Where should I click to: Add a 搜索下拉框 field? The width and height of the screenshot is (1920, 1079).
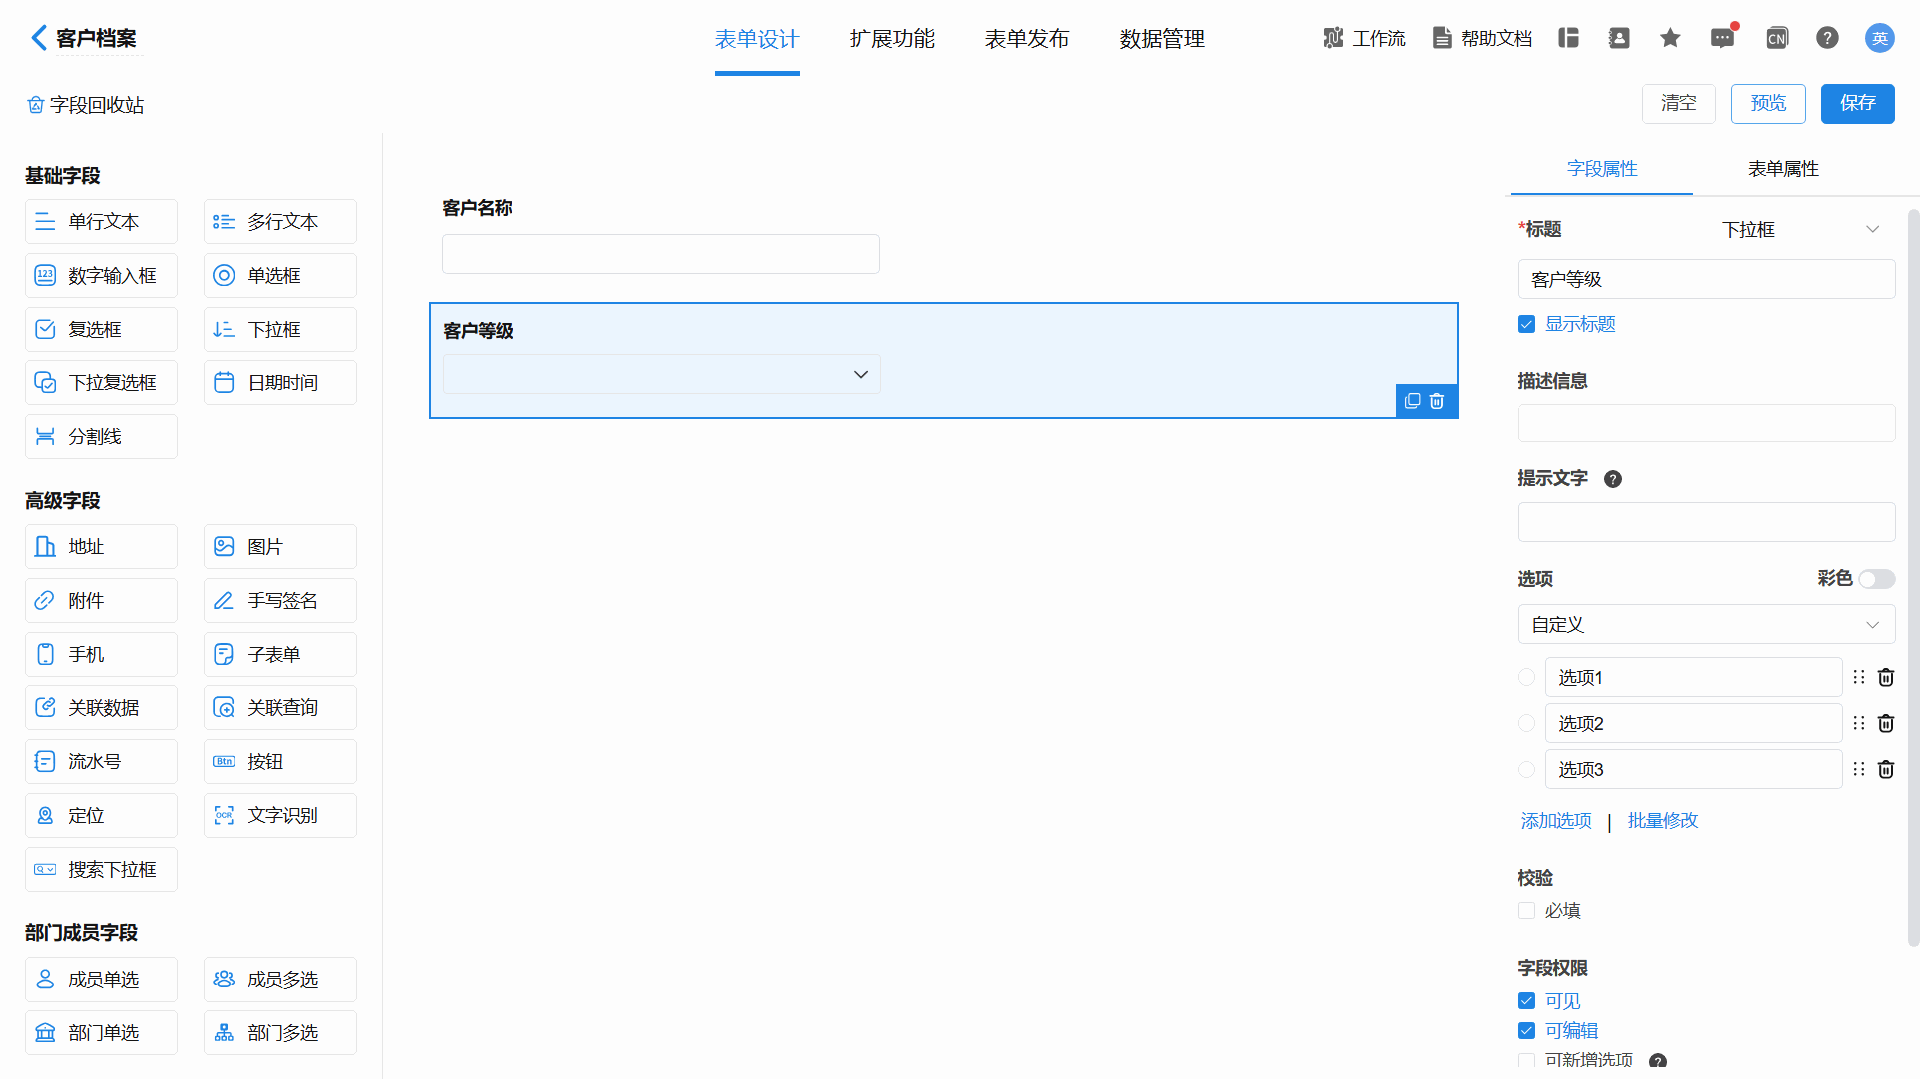click(x=101, y=869)
